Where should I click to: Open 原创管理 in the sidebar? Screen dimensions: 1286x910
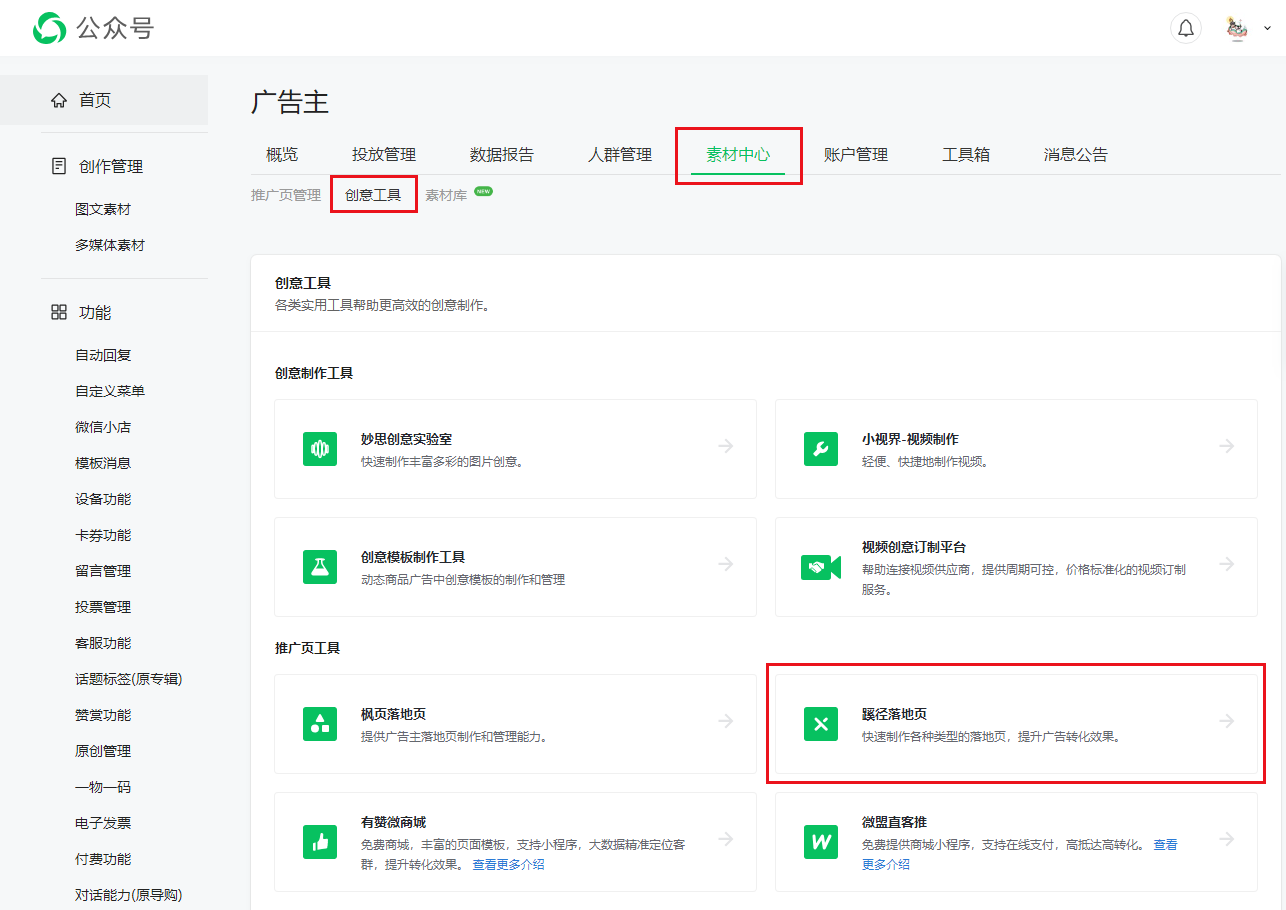tap(103, 751)
